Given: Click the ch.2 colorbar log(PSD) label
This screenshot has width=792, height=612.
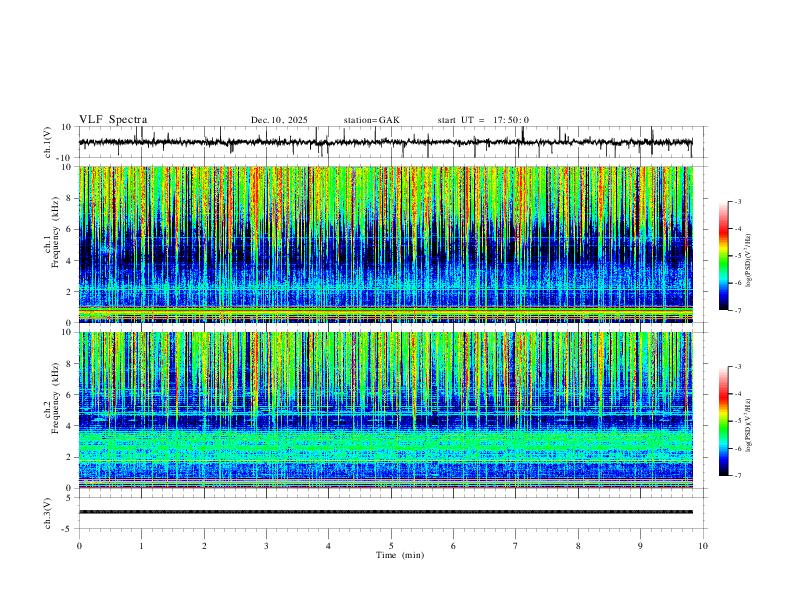Looking at the screenshot, I should pos(748,425).
